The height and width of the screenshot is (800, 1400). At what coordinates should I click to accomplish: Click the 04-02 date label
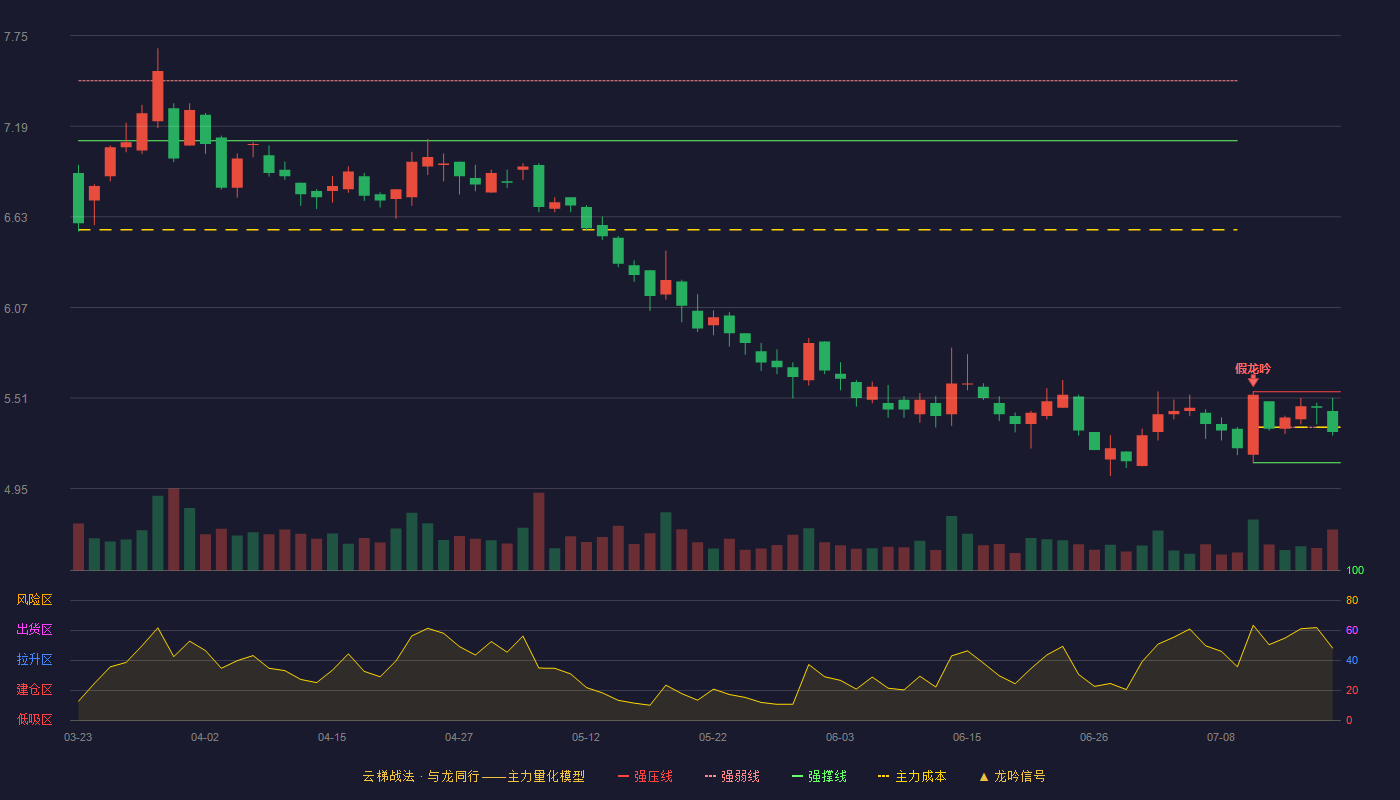pos(205,737)
